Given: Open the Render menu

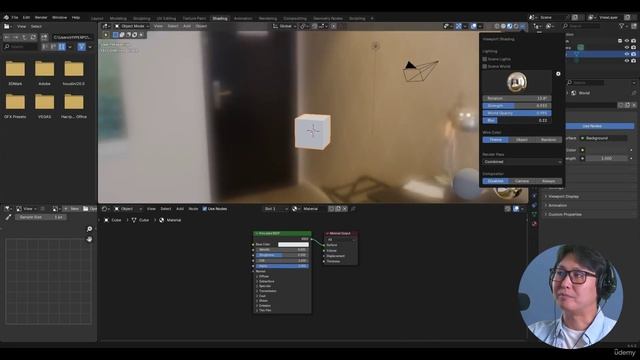Looking at the screenshot, I should pos(41,18).
